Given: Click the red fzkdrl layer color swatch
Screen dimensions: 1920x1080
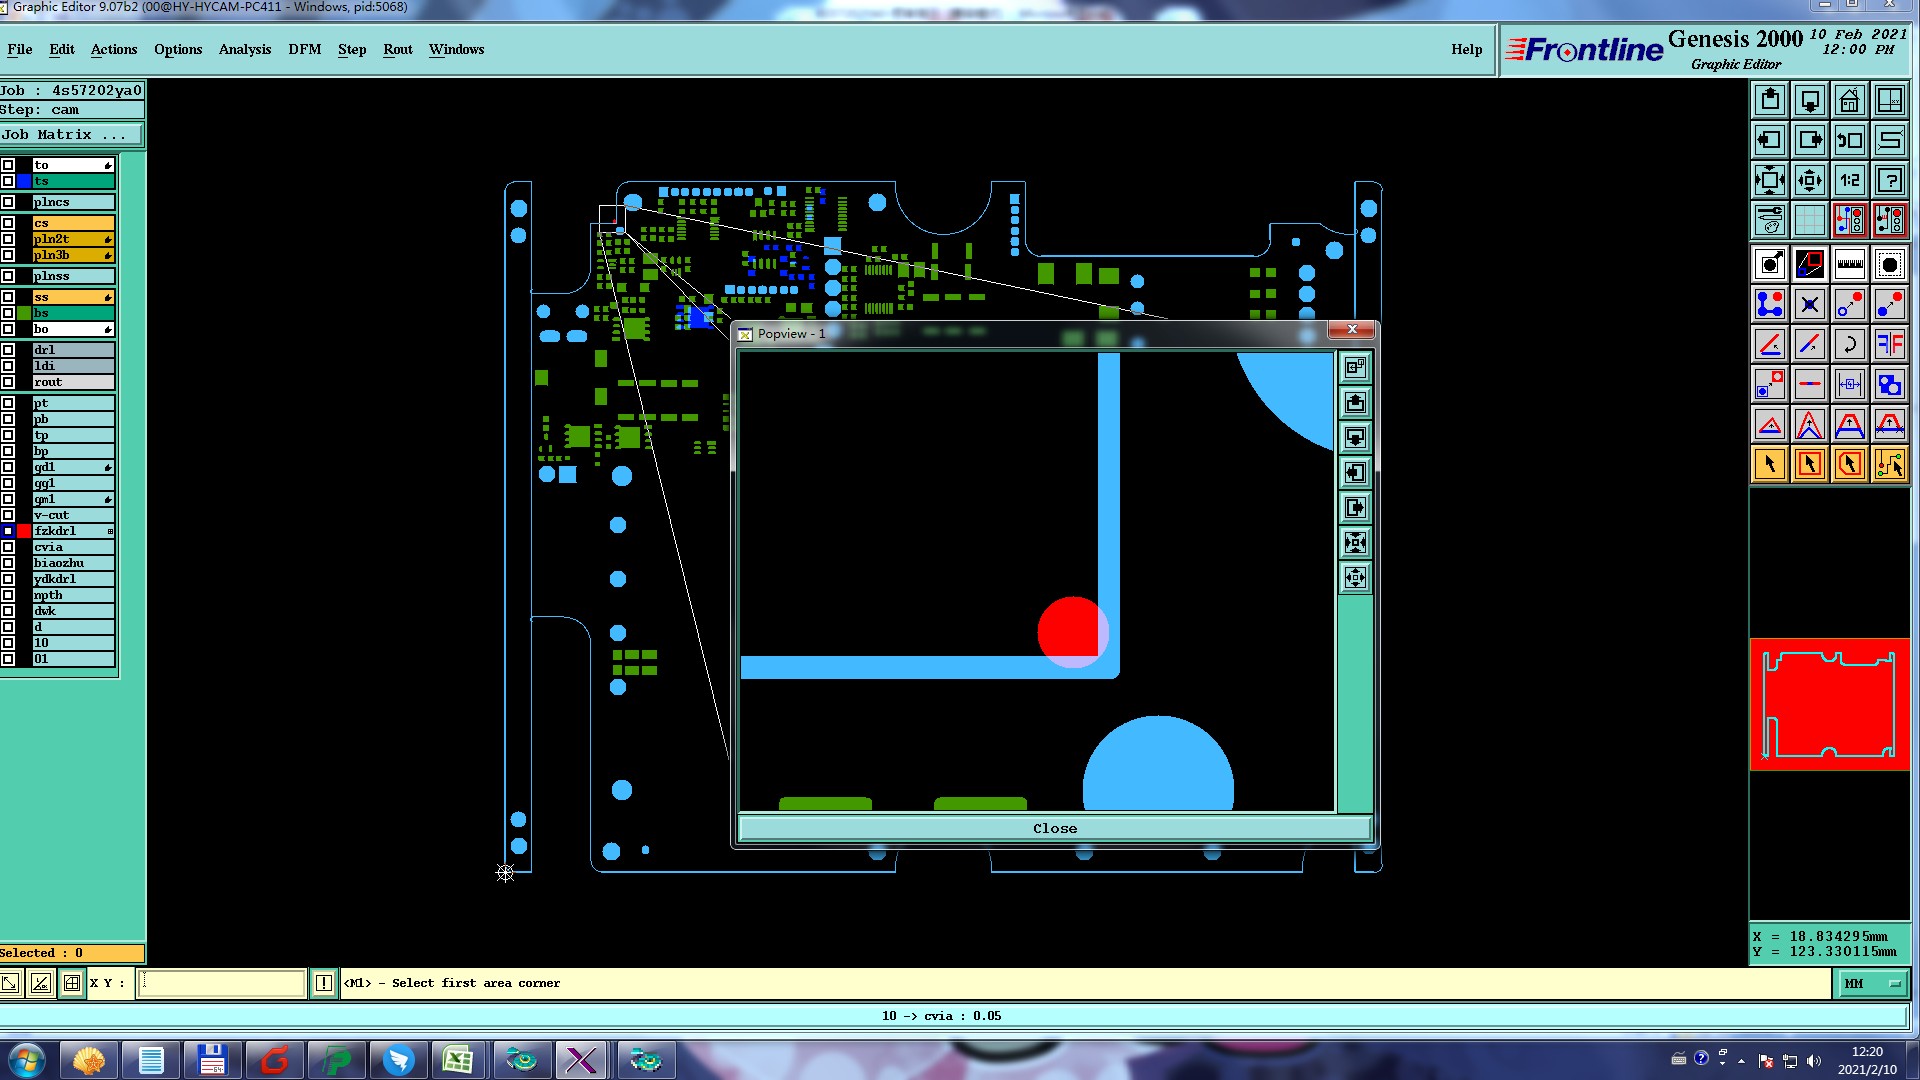Looking at the screenshot, I should click(24, 531).
